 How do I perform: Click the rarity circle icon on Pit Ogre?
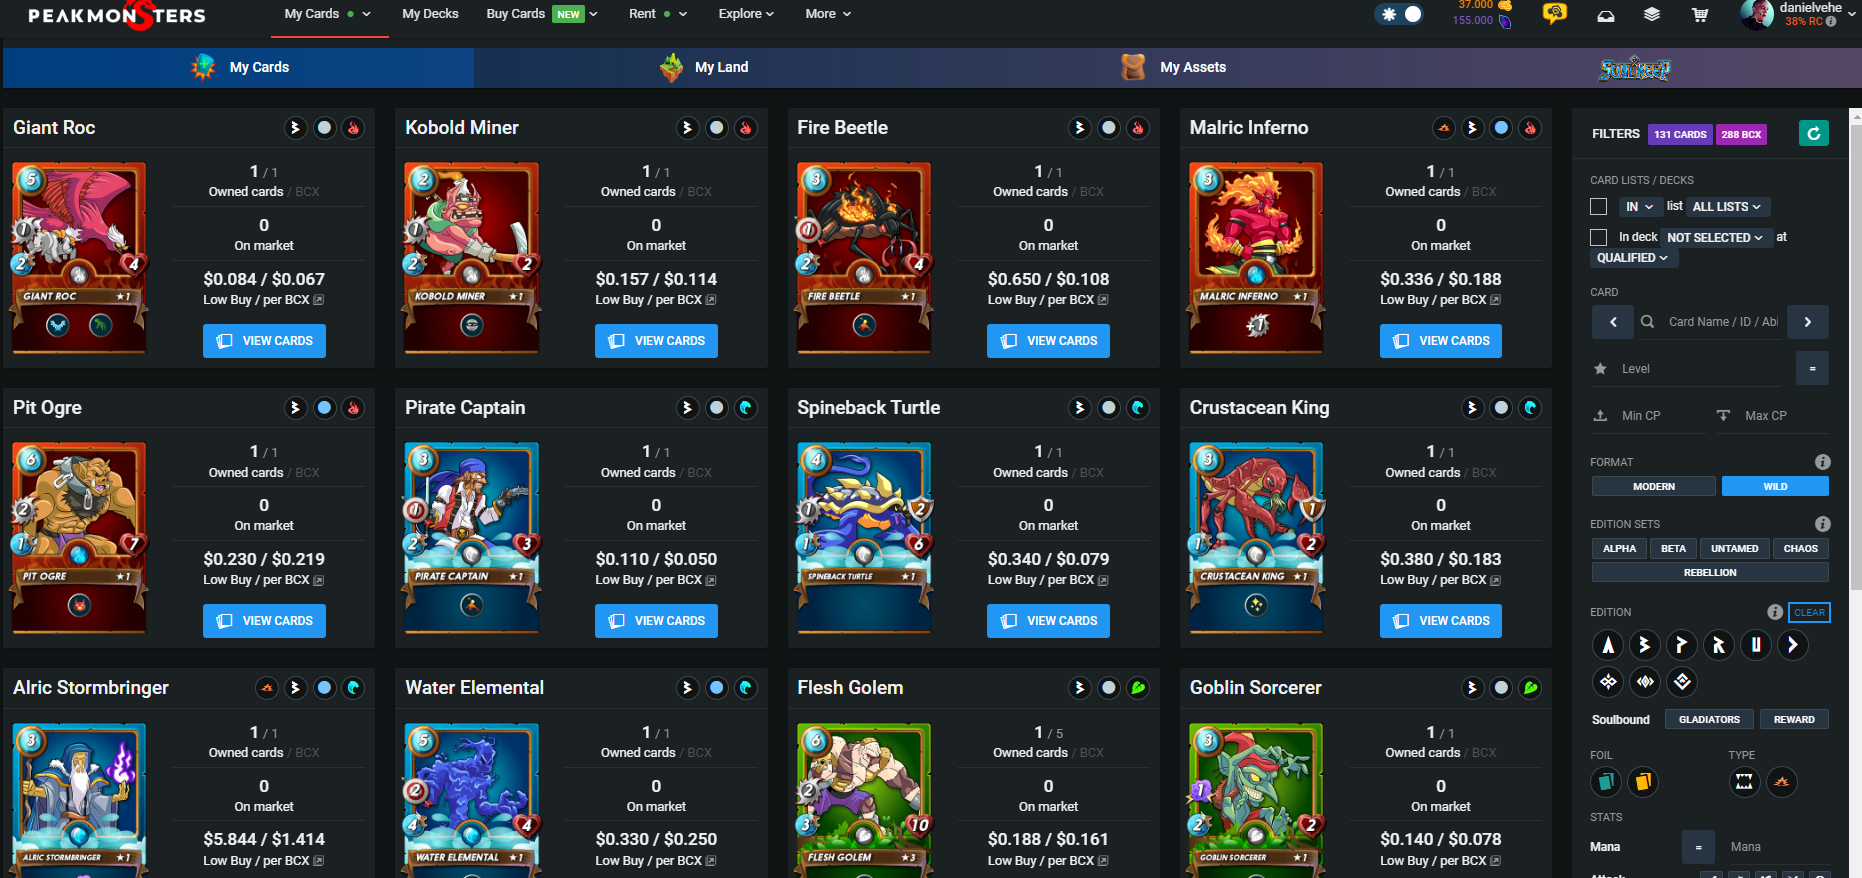point(324,408)
